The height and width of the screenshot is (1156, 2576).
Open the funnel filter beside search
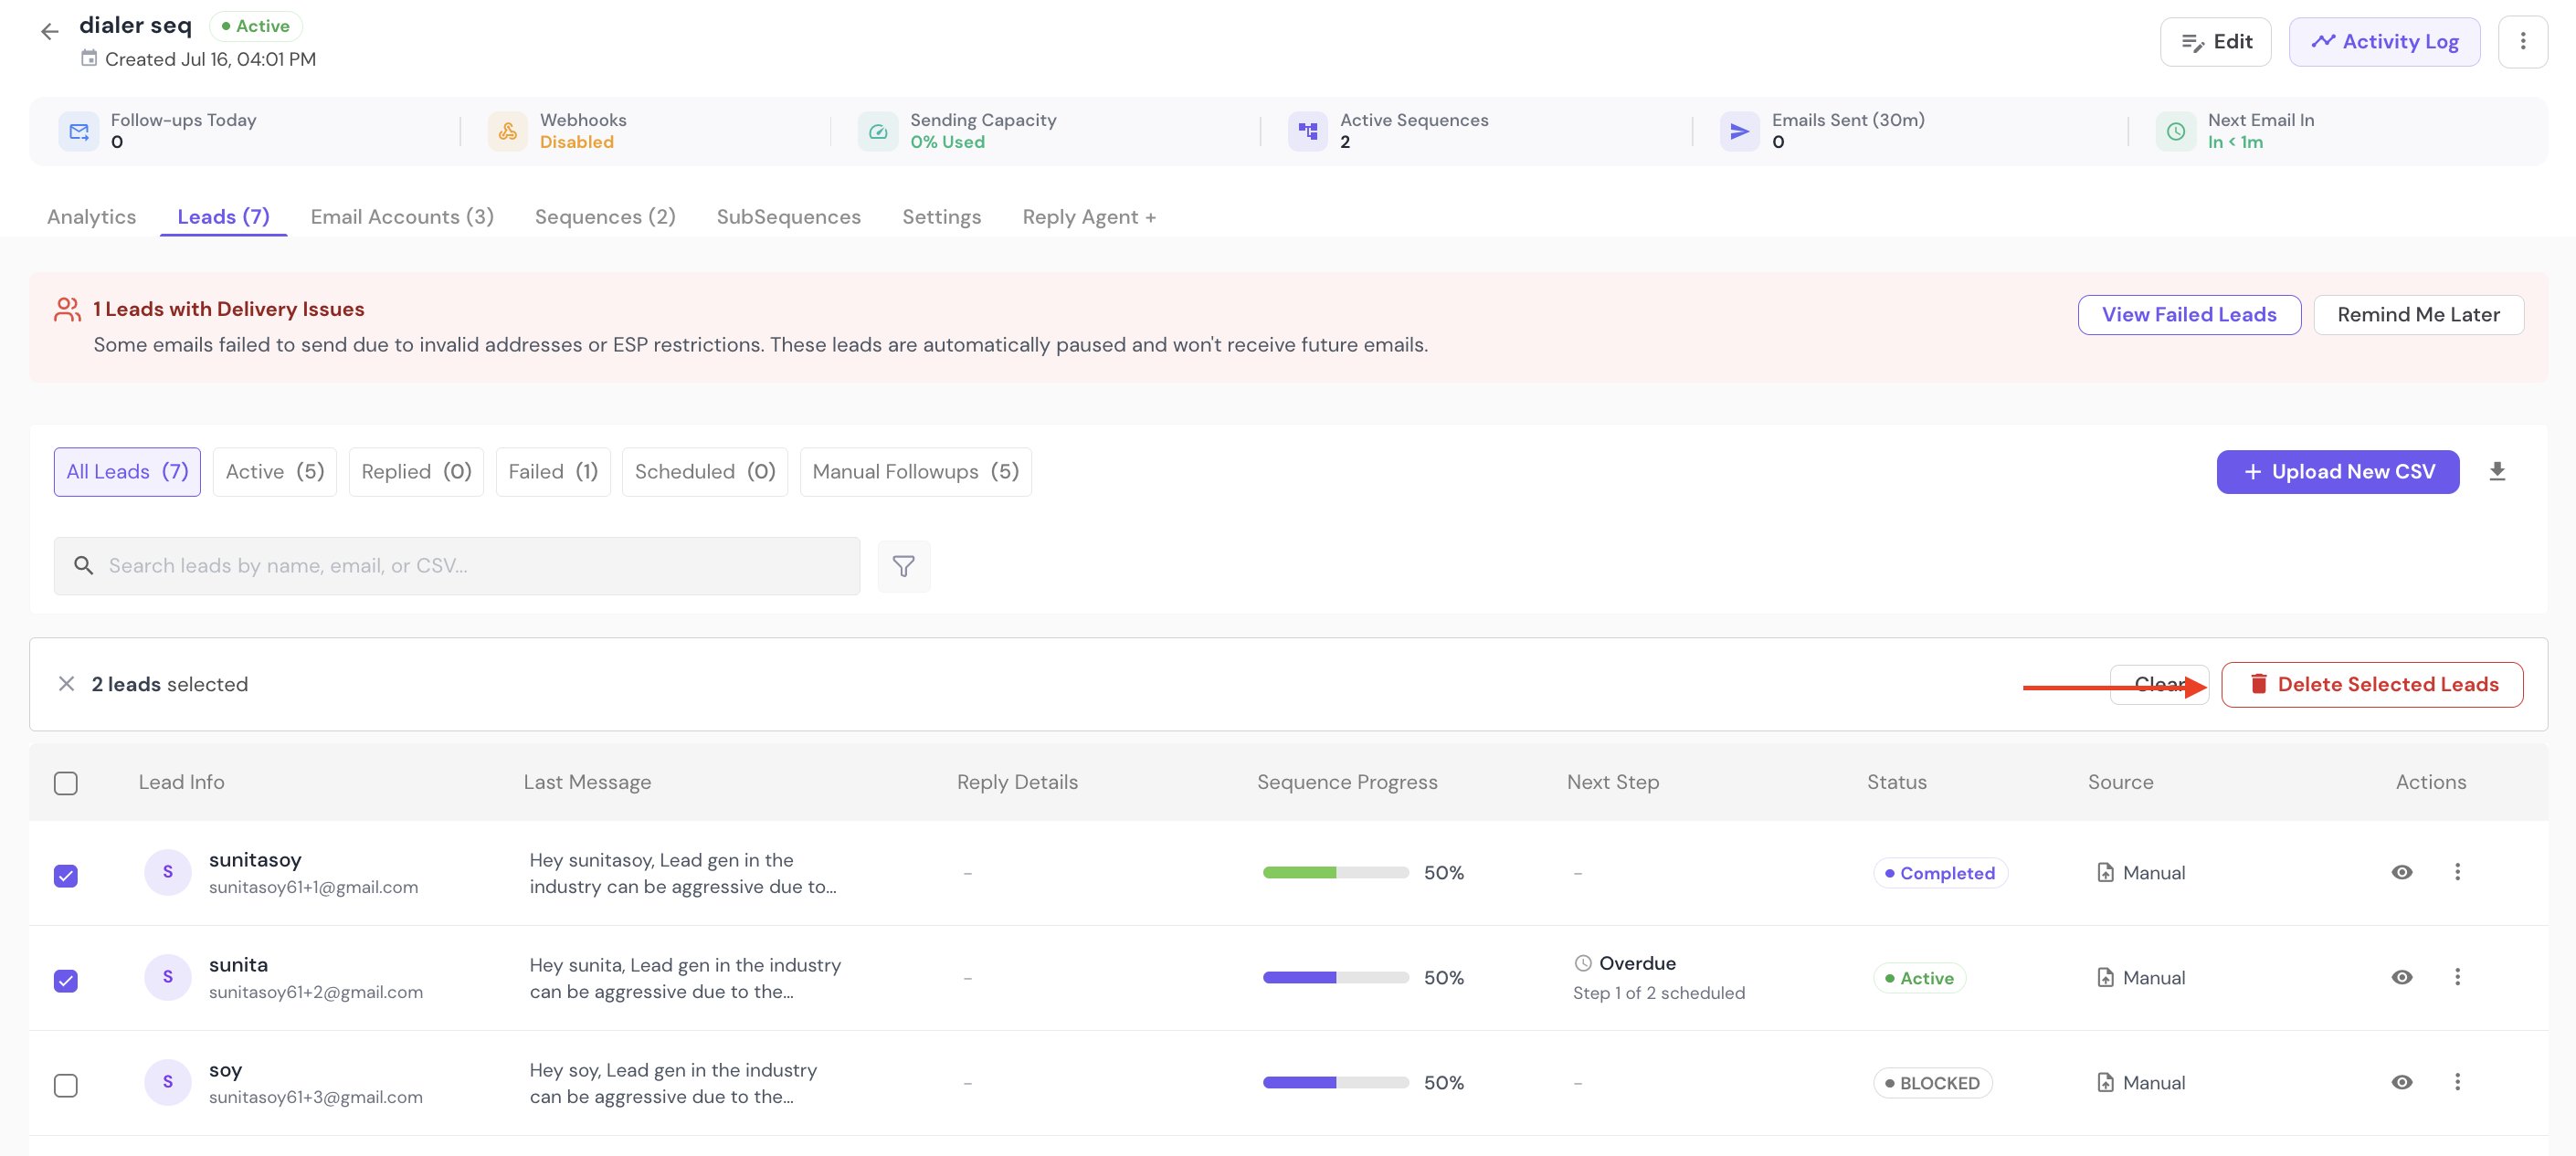pyautogui.click(x=903, y=567)
